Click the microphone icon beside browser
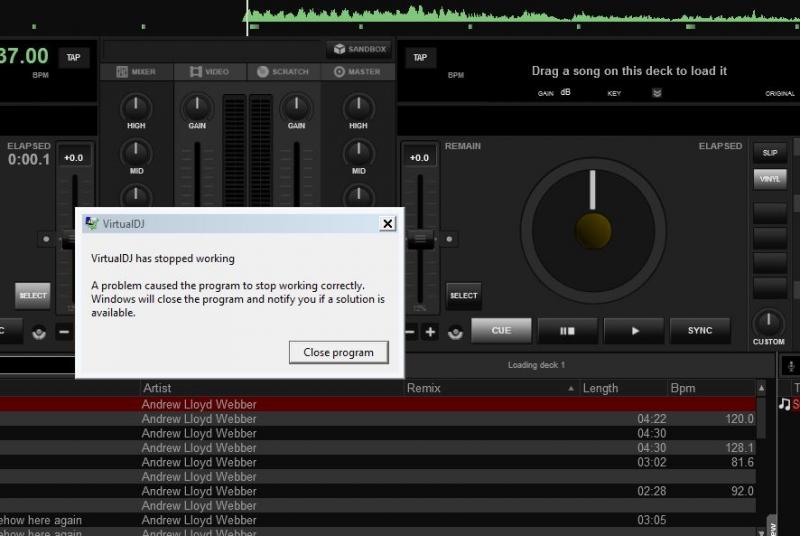 790,366
